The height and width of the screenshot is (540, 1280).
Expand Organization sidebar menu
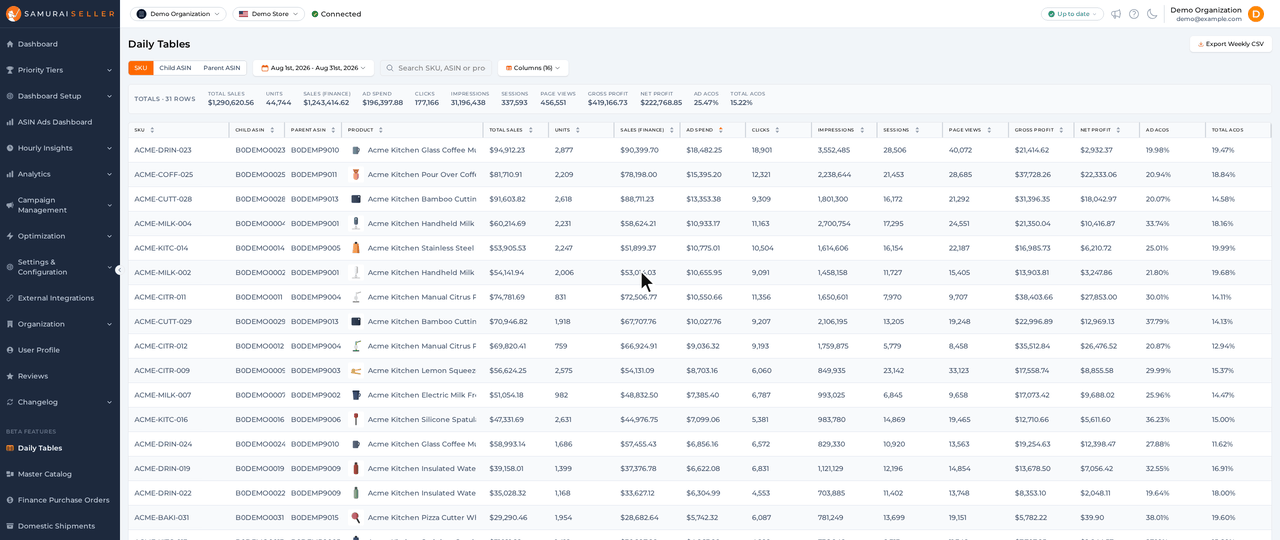coord(60,324)
